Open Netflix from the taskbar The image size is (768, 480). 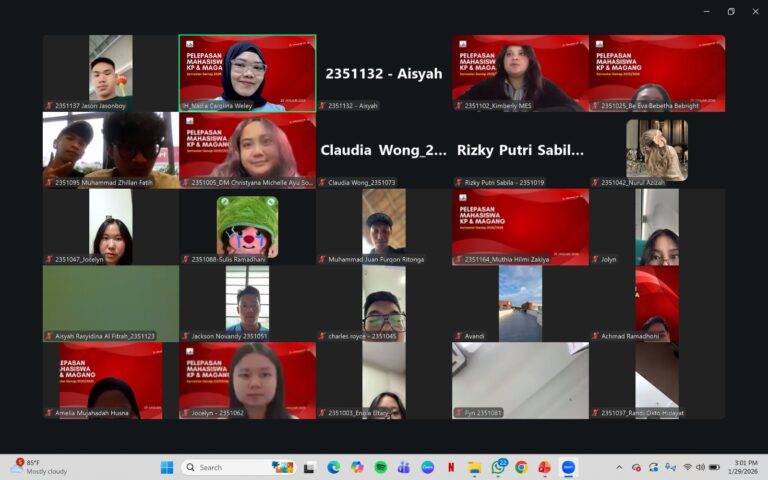pos(451,468)
